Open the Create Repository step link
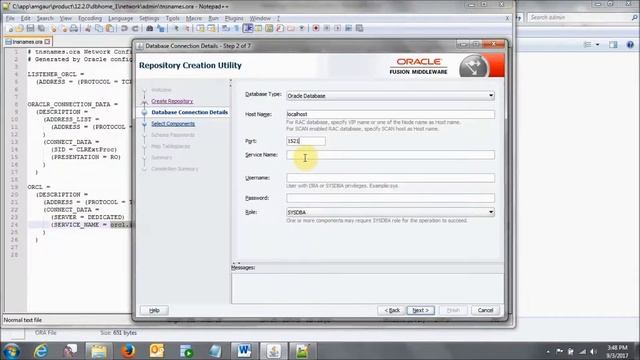This screenshot has width=640, height=360. tap(172, 101)
